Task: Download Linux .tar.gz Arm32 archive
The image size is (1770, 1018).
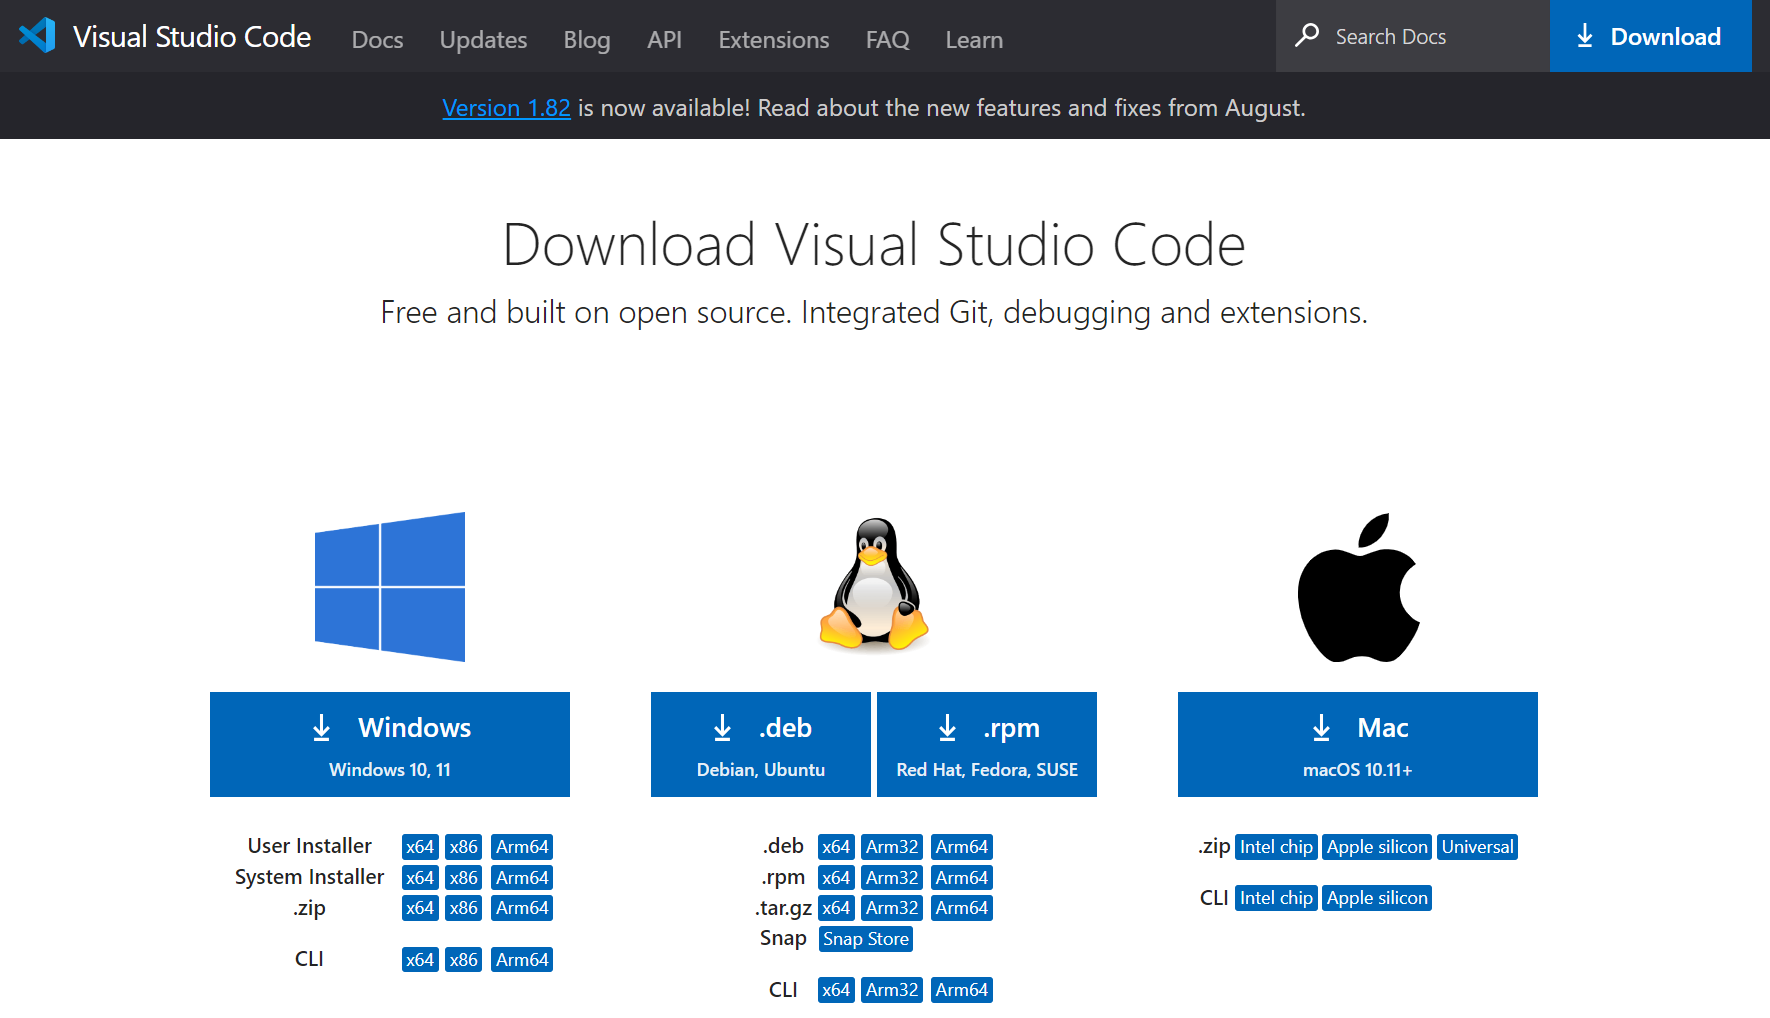Action: point(892,908)
